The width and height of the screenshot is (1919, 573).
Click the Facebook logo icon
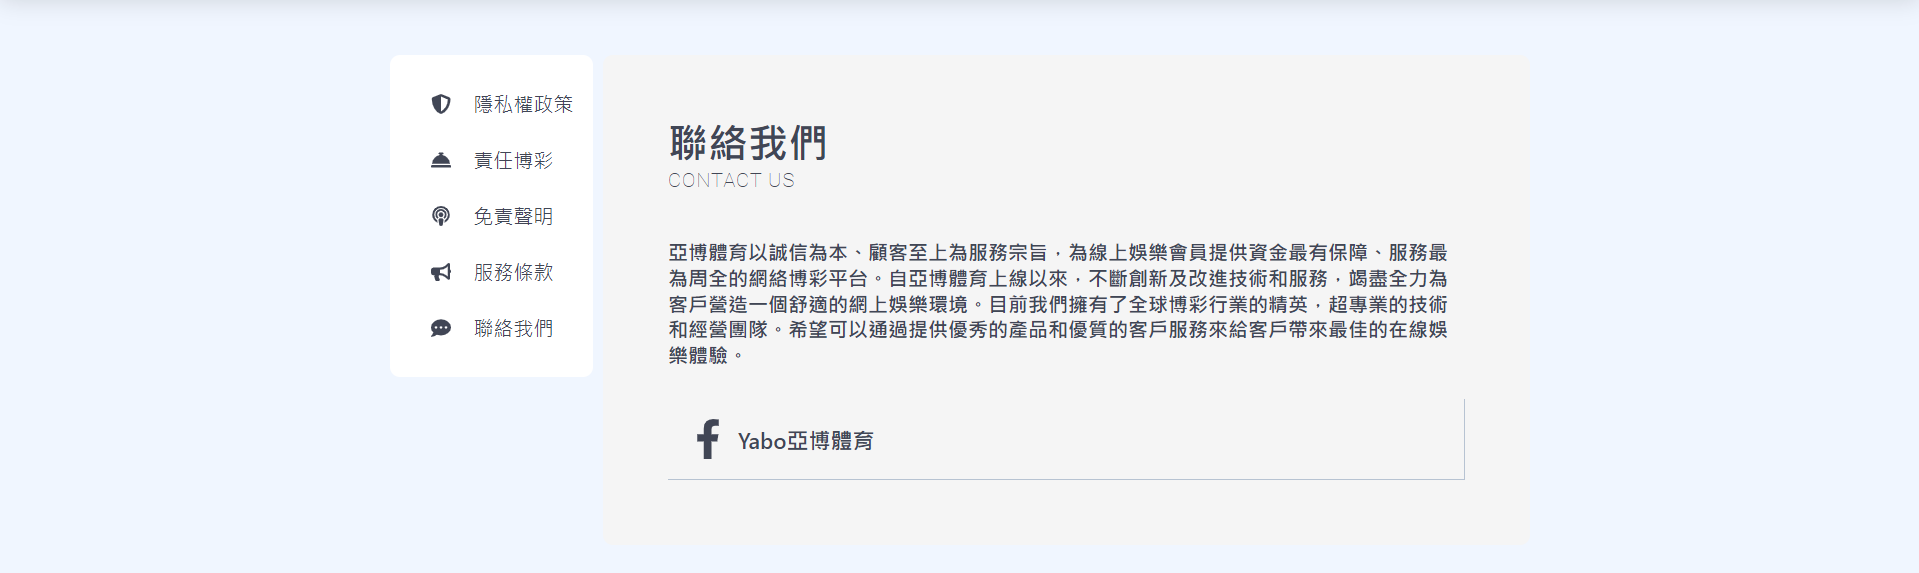click(x=708, y=439)
